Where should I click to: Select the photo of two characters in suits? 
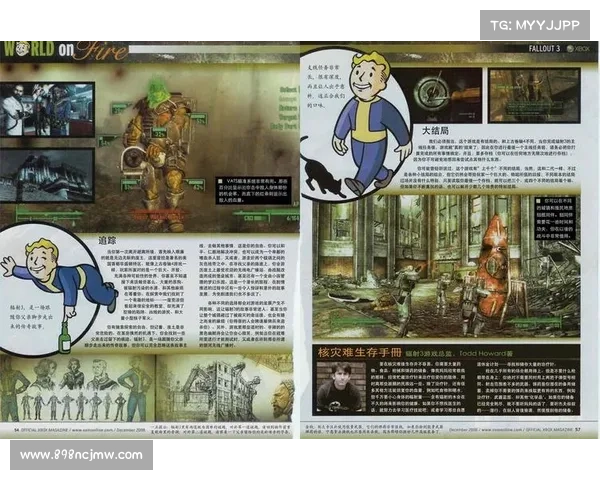[45, 110]
